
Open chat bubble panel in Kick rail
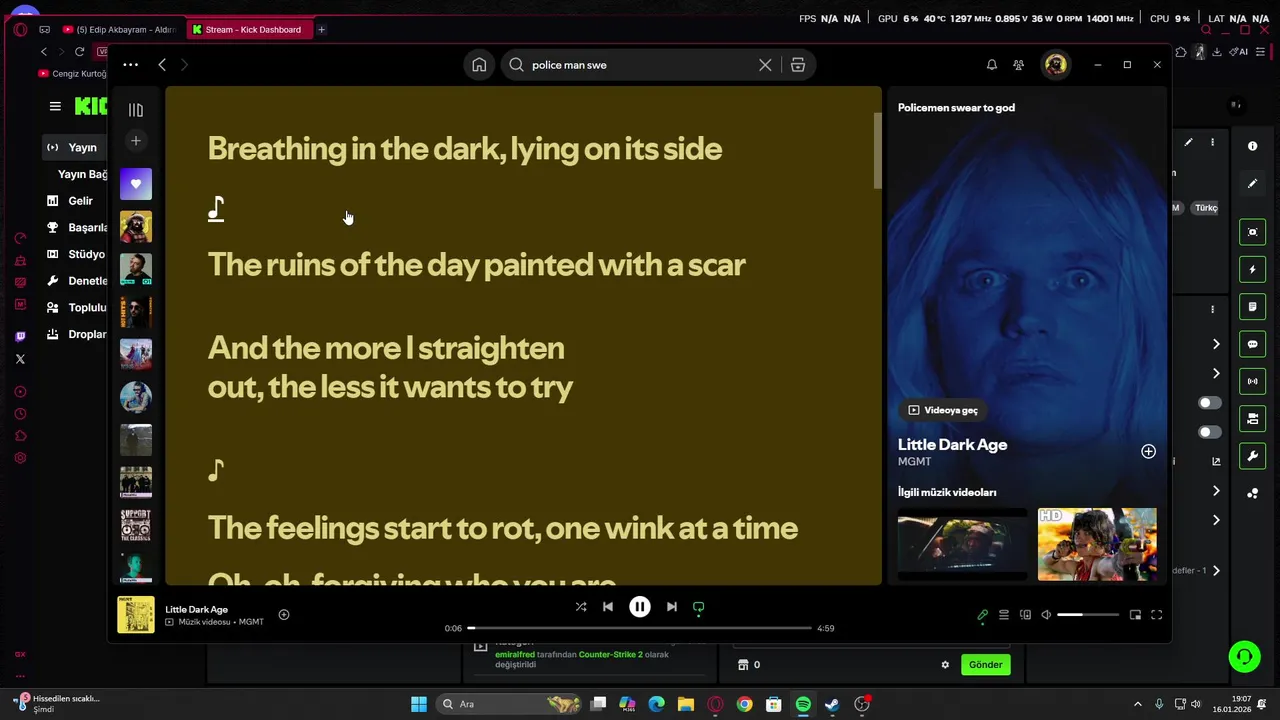(1252, 344)
